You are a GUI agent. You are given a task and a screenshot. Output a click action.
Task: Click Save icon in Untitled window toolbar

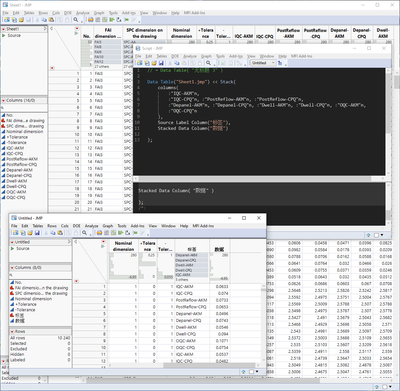[x=37, y=233]
